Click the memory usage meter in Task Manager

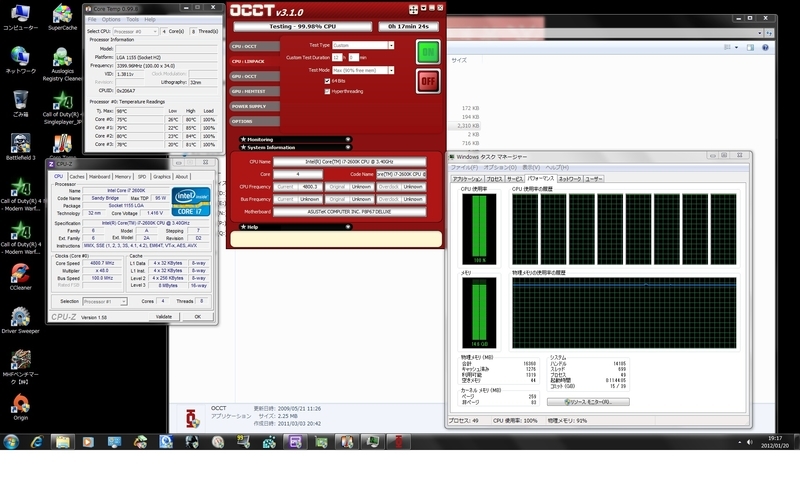pyautogui.click(x=479, y=313)
